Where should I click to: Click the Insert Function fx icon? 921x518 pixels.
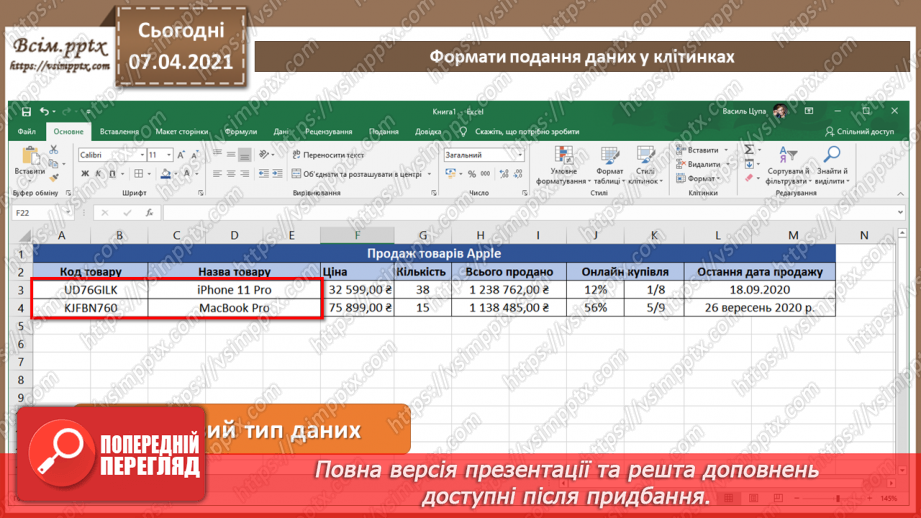coord(150,213)
